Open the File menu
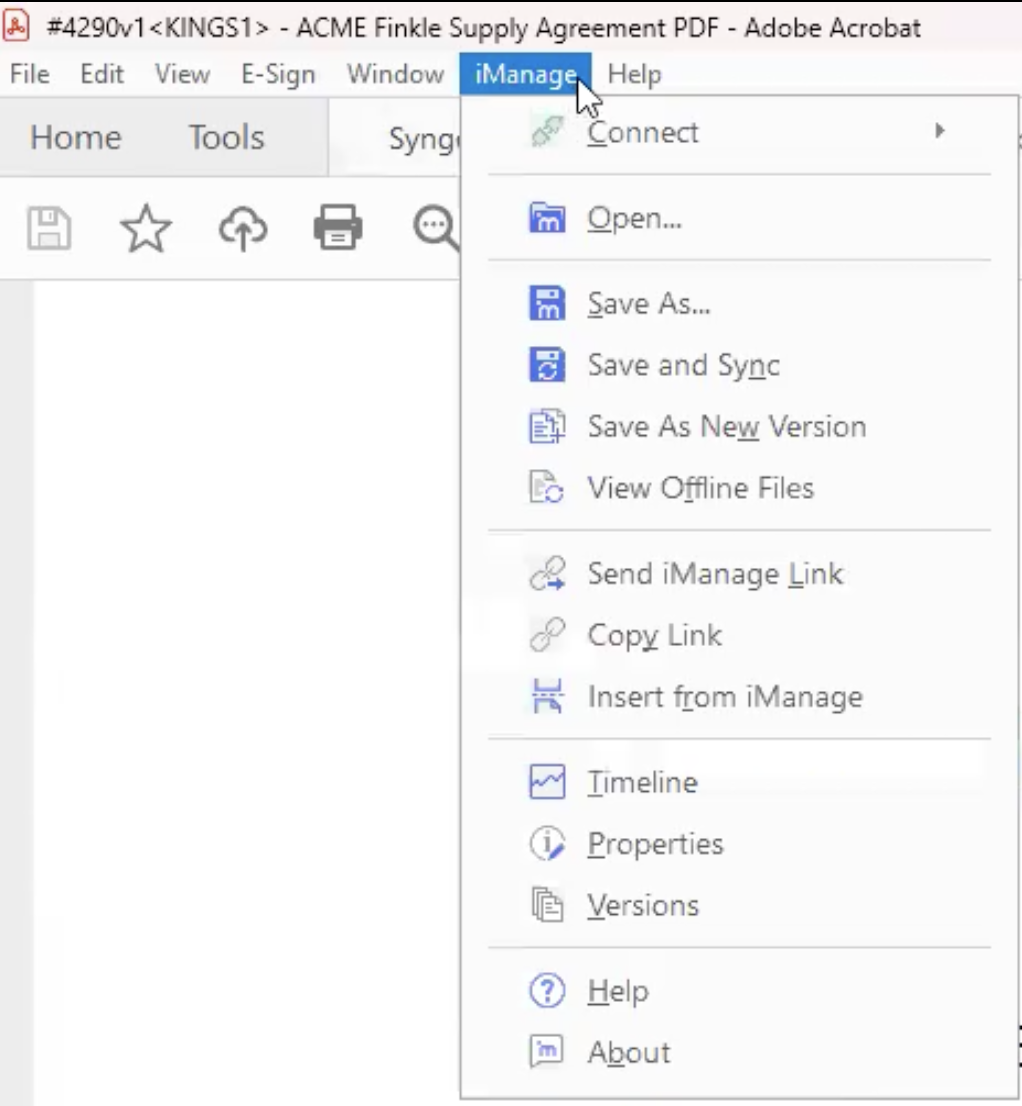Screen dimensions: 1022x1106 [29, 74]
